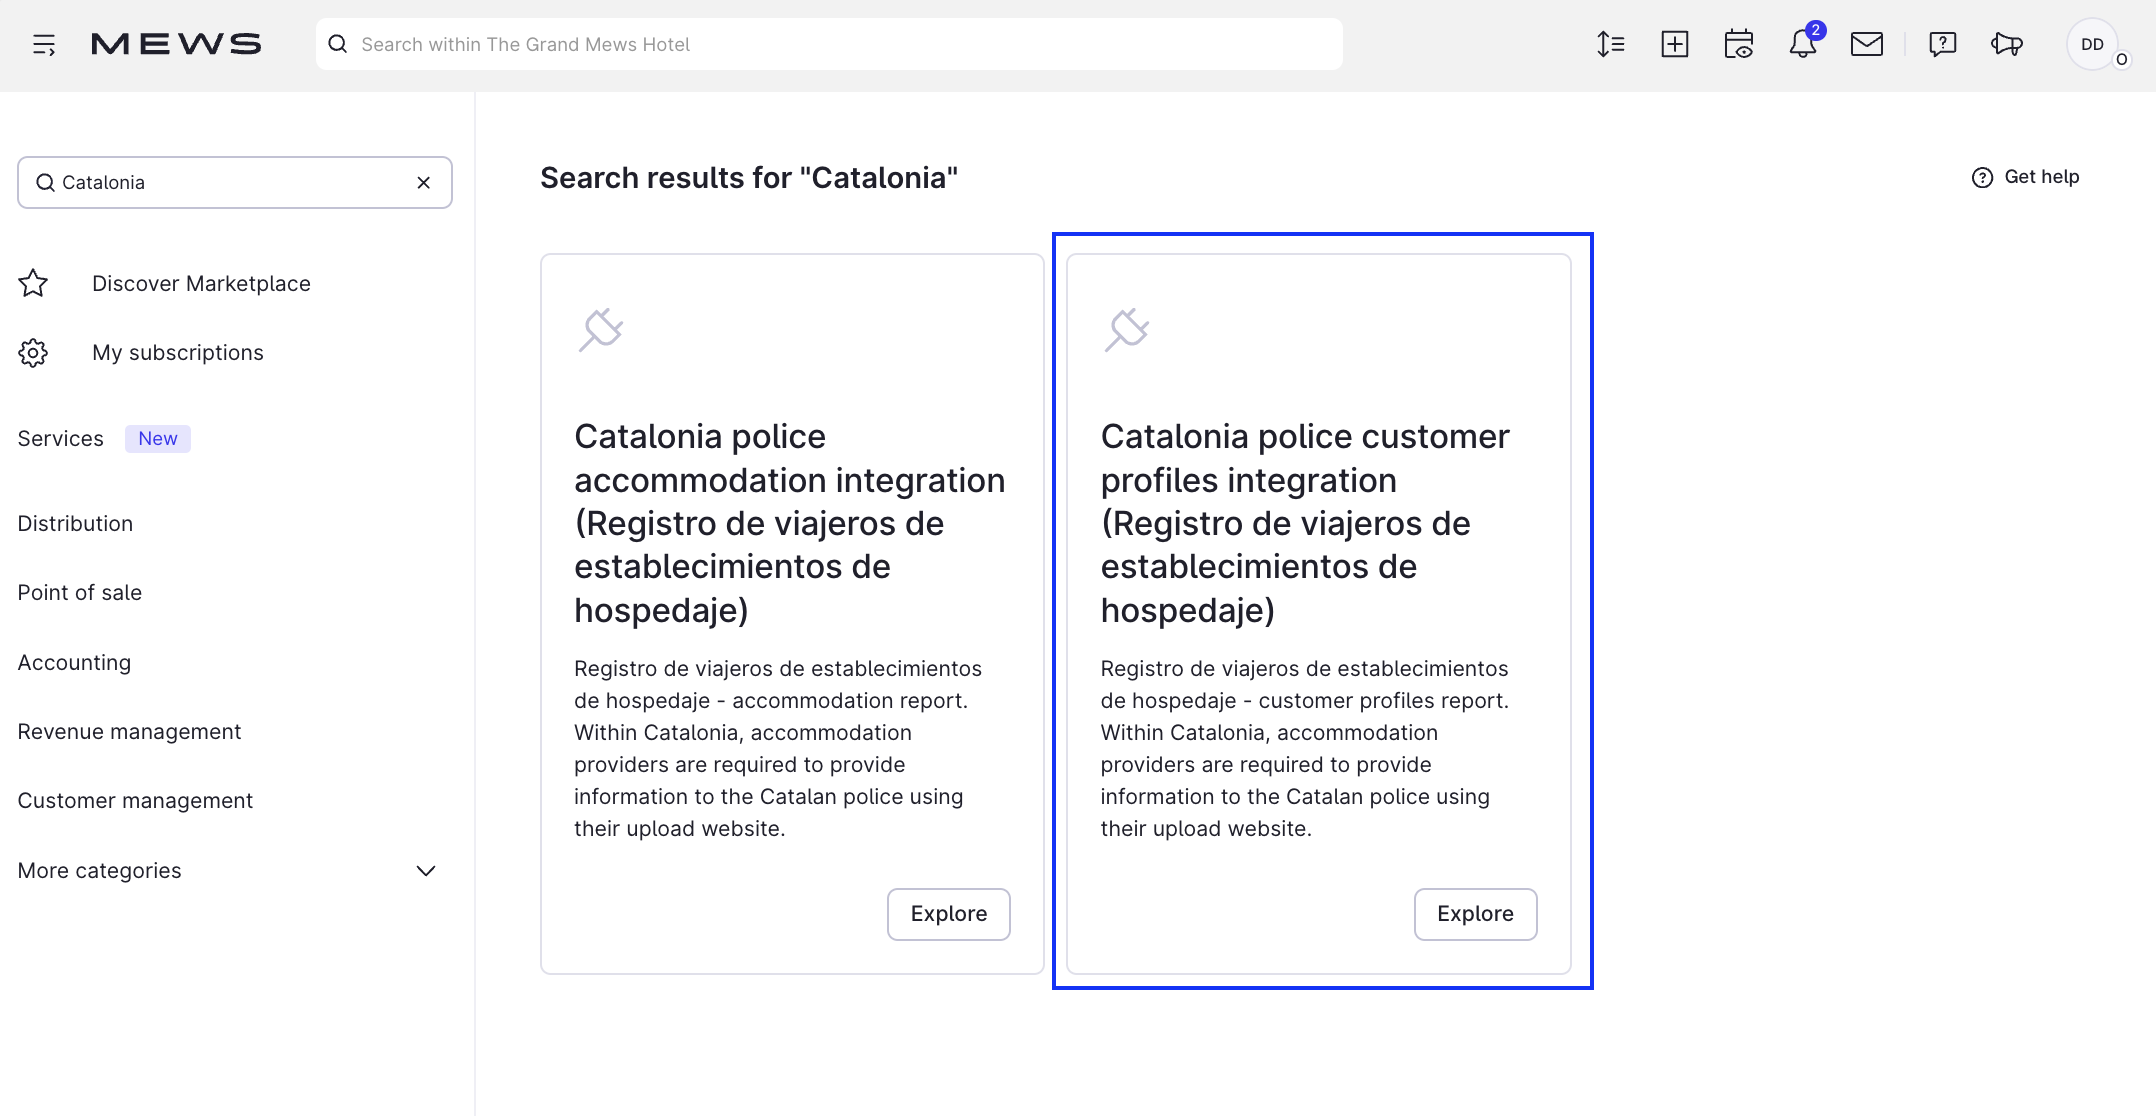Click the magnifier icon in the top search bar
This screenshot has width=2156, height=1116.
coord(338,44)
